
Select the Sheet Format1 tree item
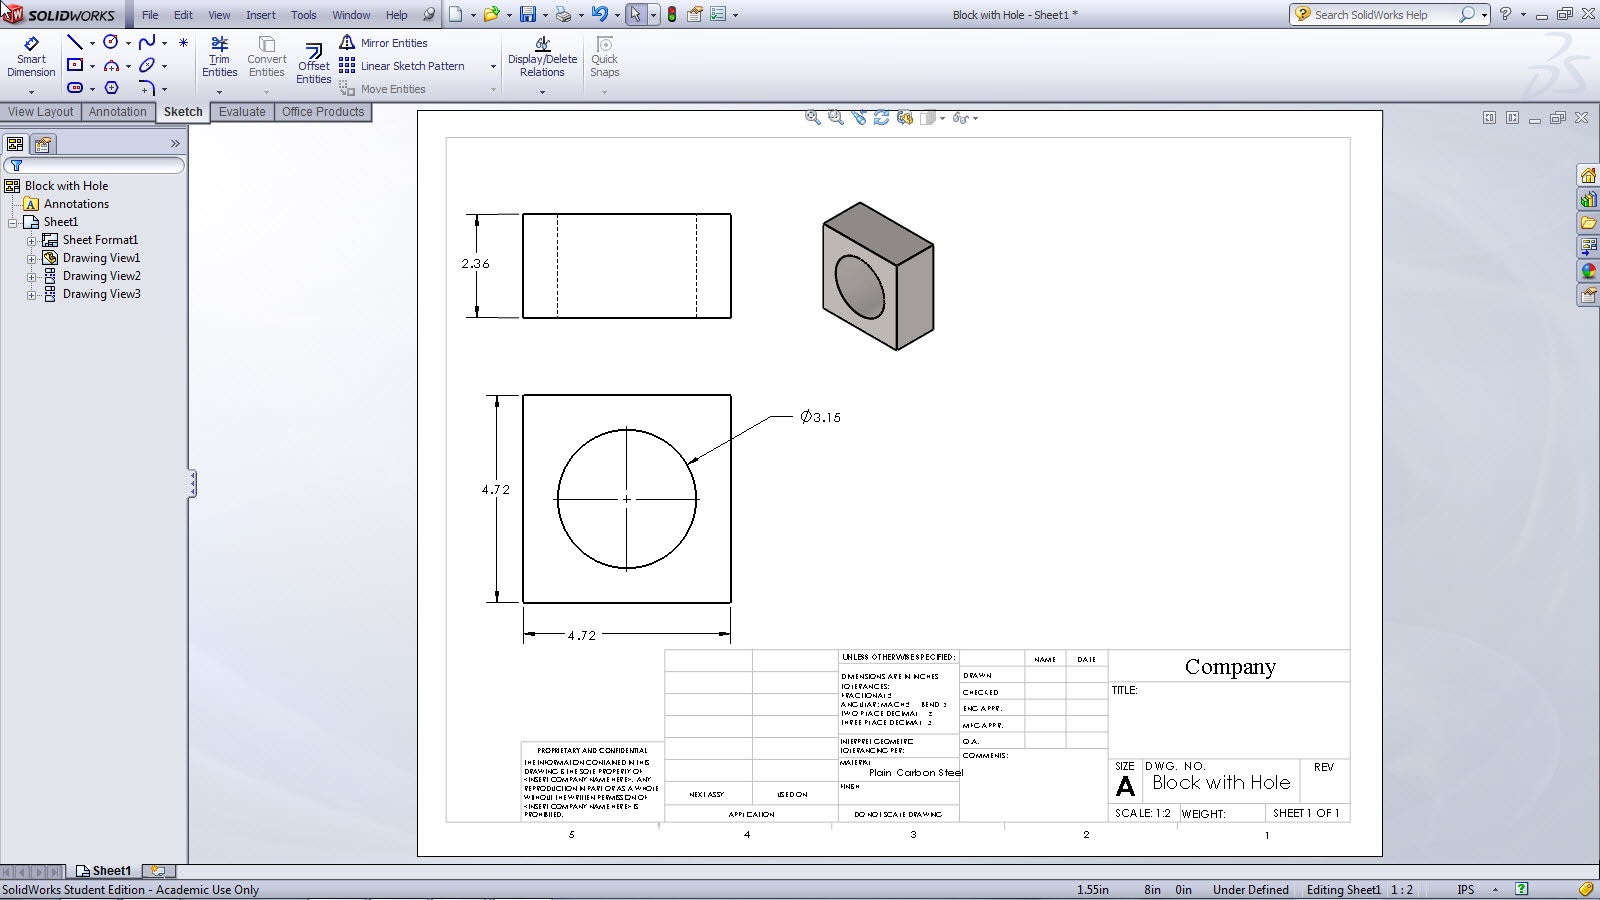100,239
